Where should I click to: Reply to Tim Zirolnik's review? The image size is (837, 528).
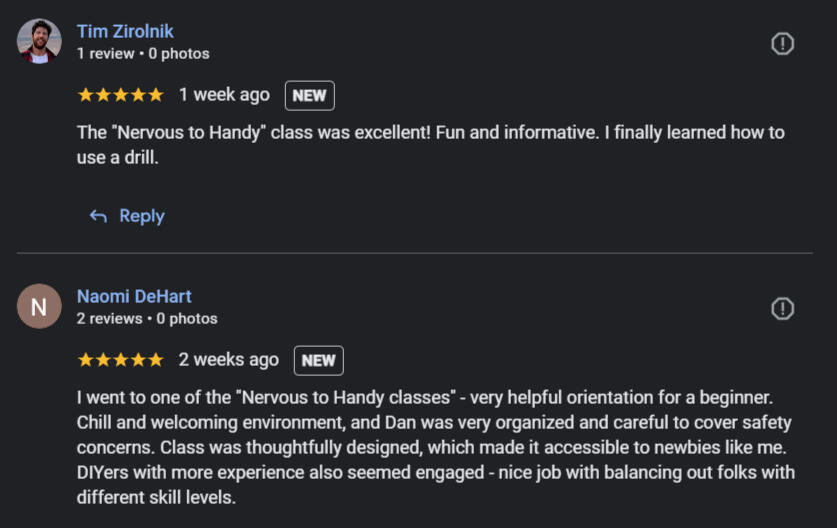pyautogui.click(x=141, y=216)
